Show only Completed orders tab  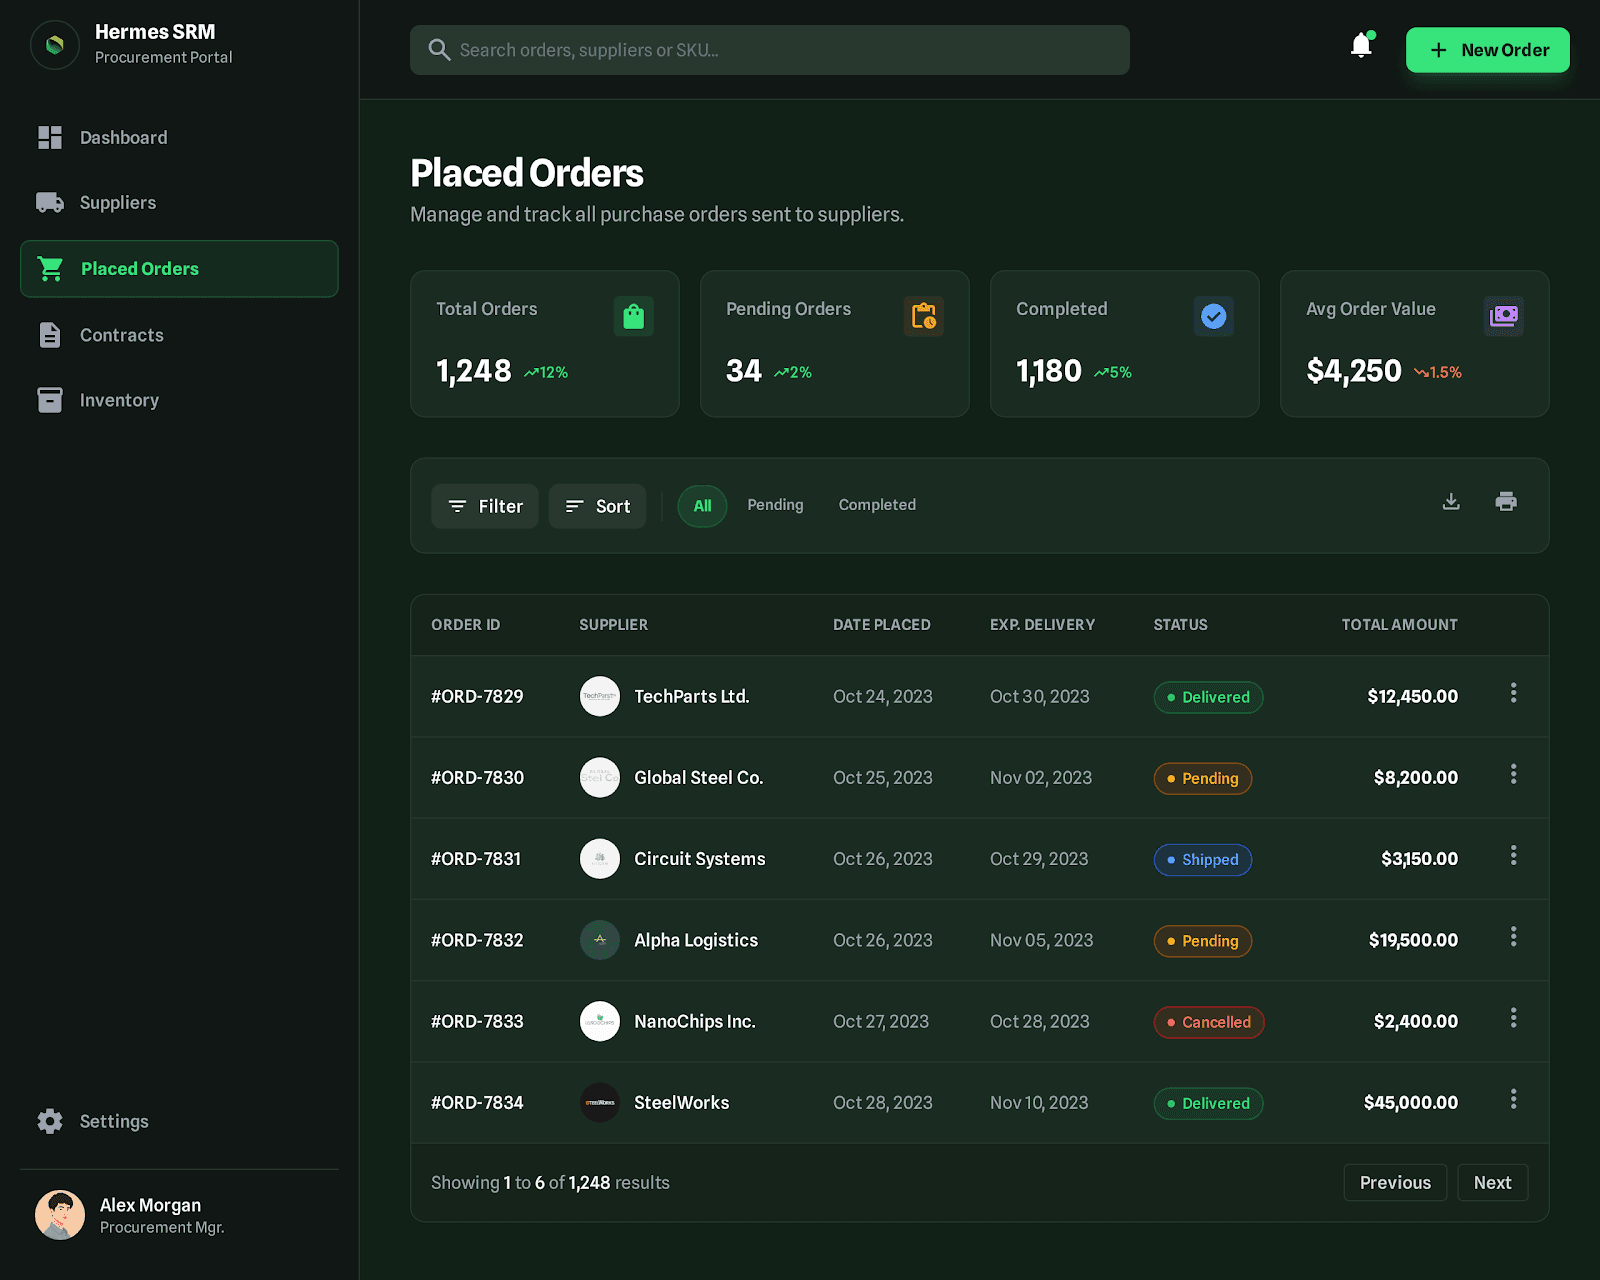click(877, 505)
